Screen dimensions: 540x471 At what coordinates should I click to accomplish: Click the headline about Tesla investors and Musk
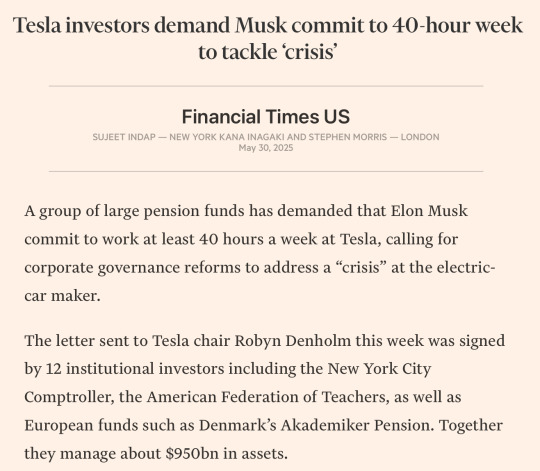tap(268, 39)
